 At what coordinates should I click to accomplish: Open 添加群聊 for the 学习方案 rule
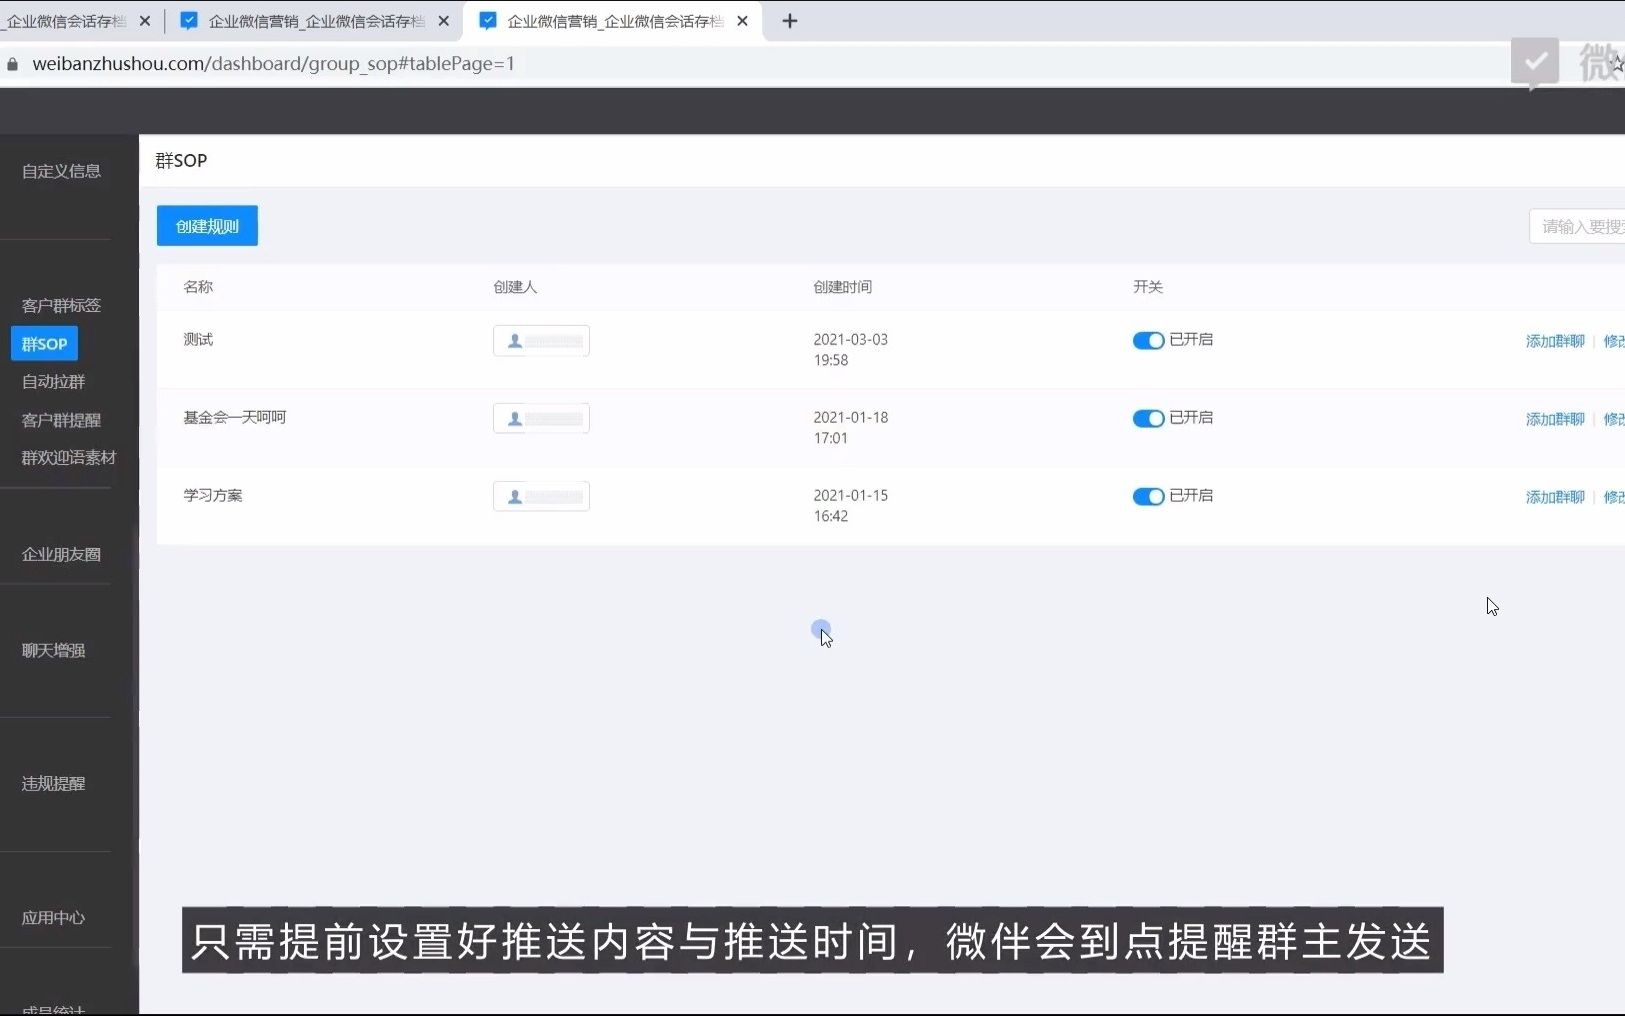1555,497
